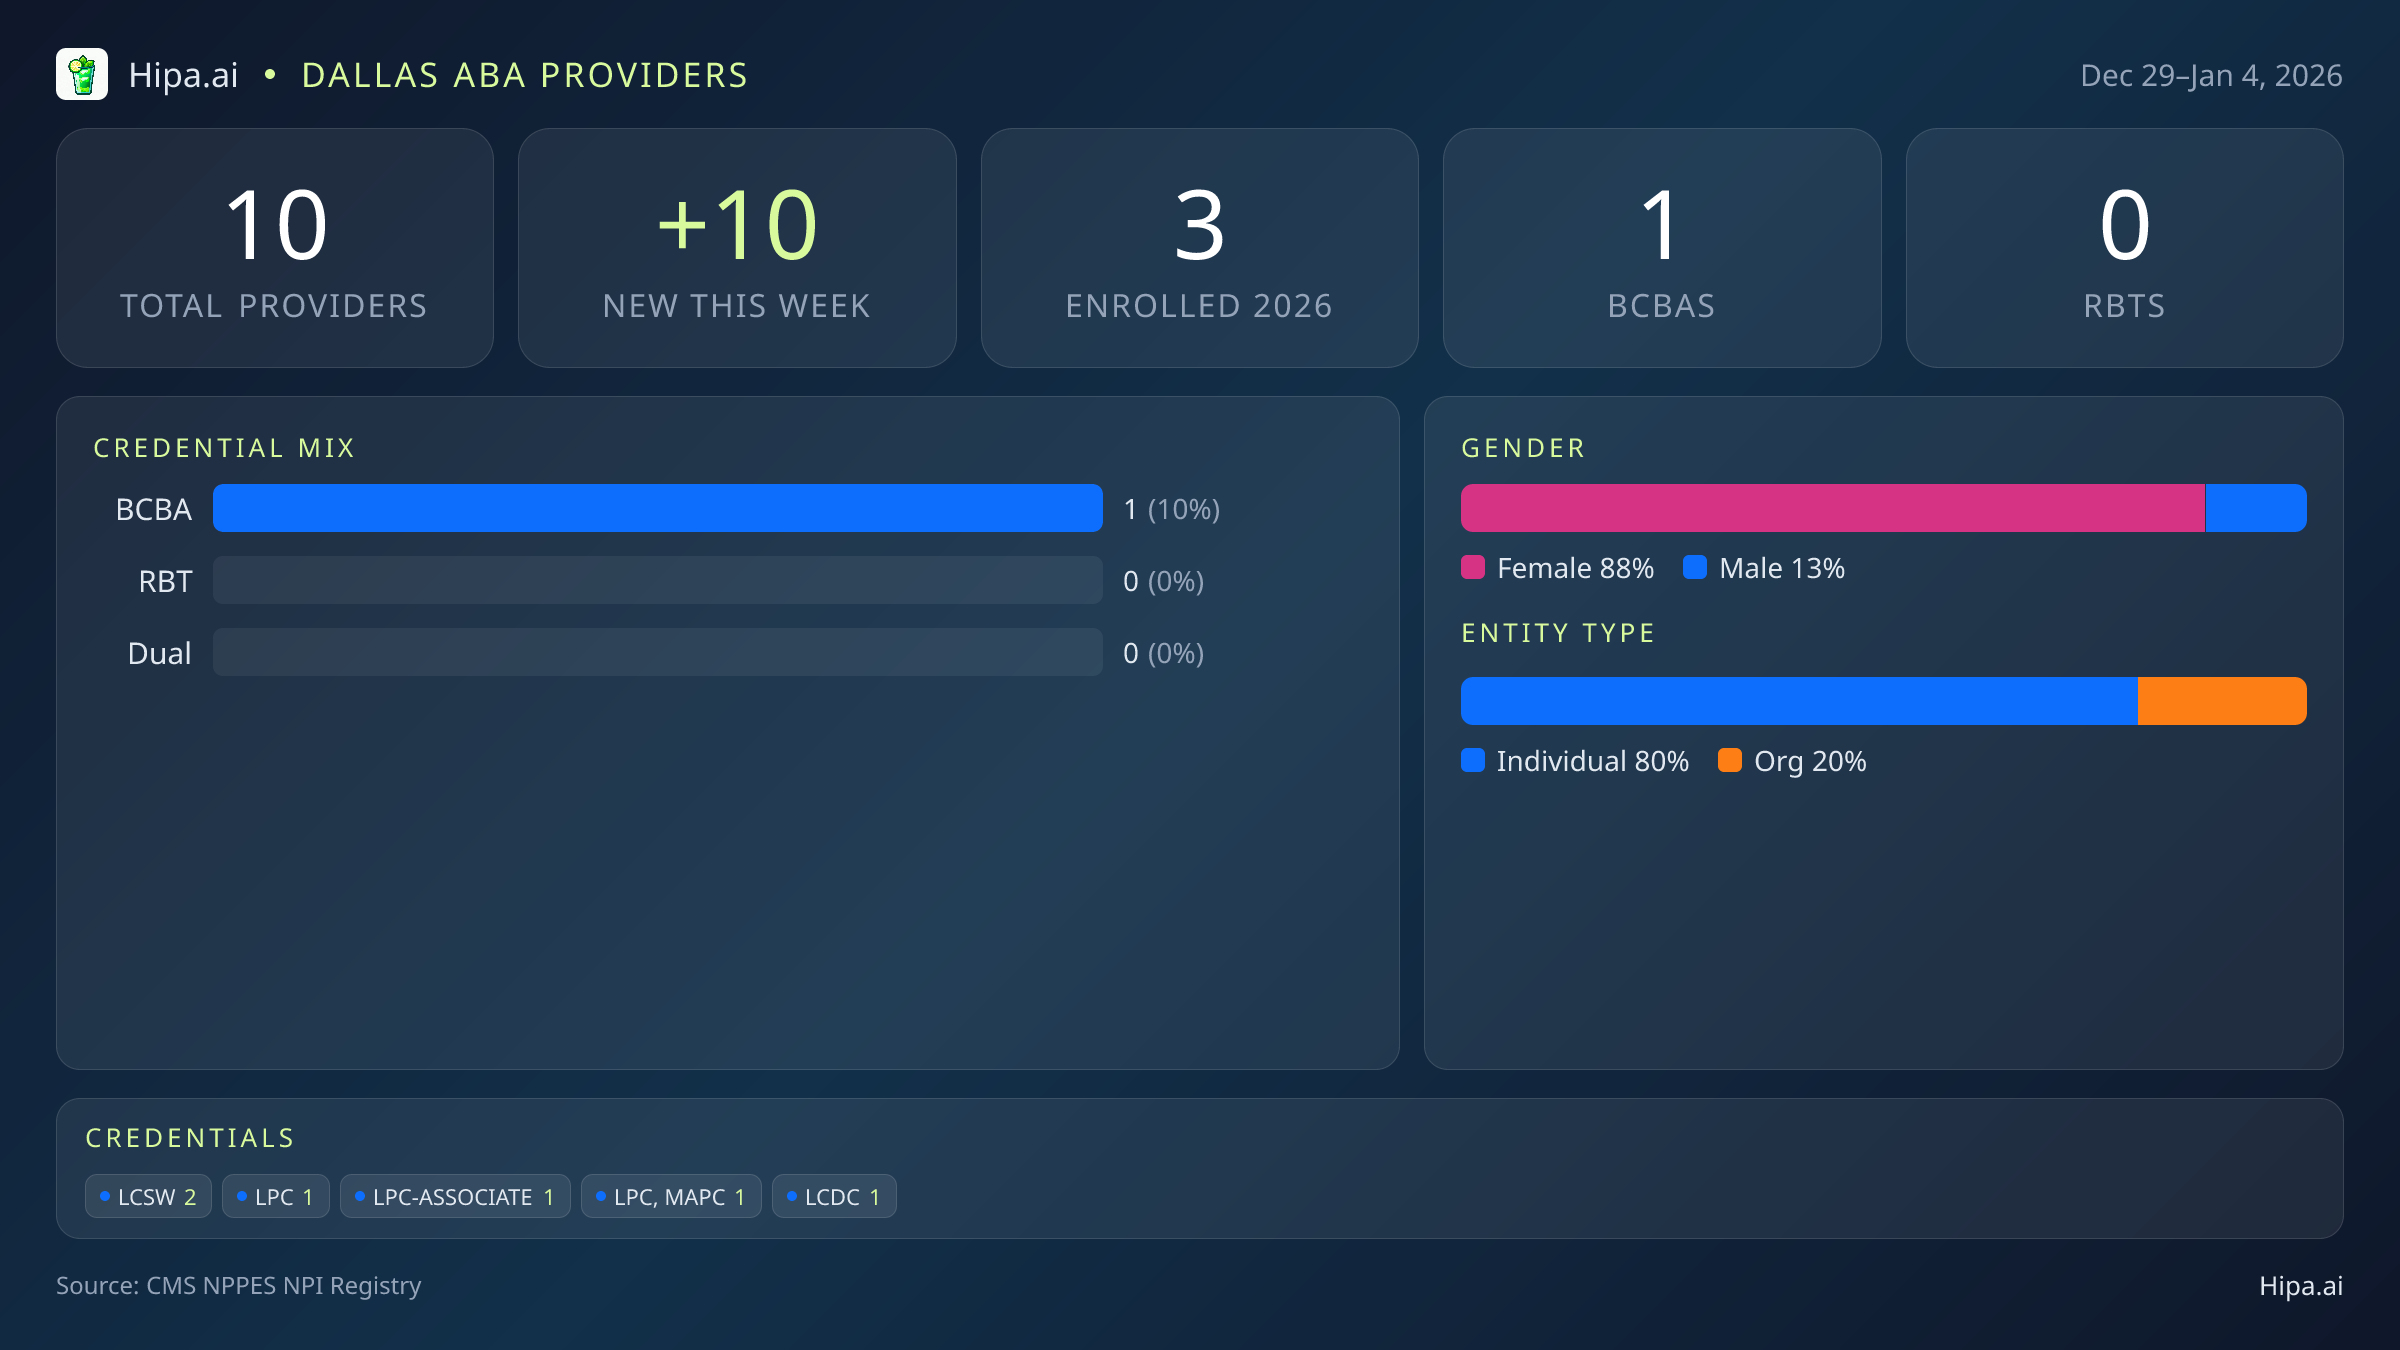
Task: Click the Gender distribution bar
Action: coord(1884,508)
